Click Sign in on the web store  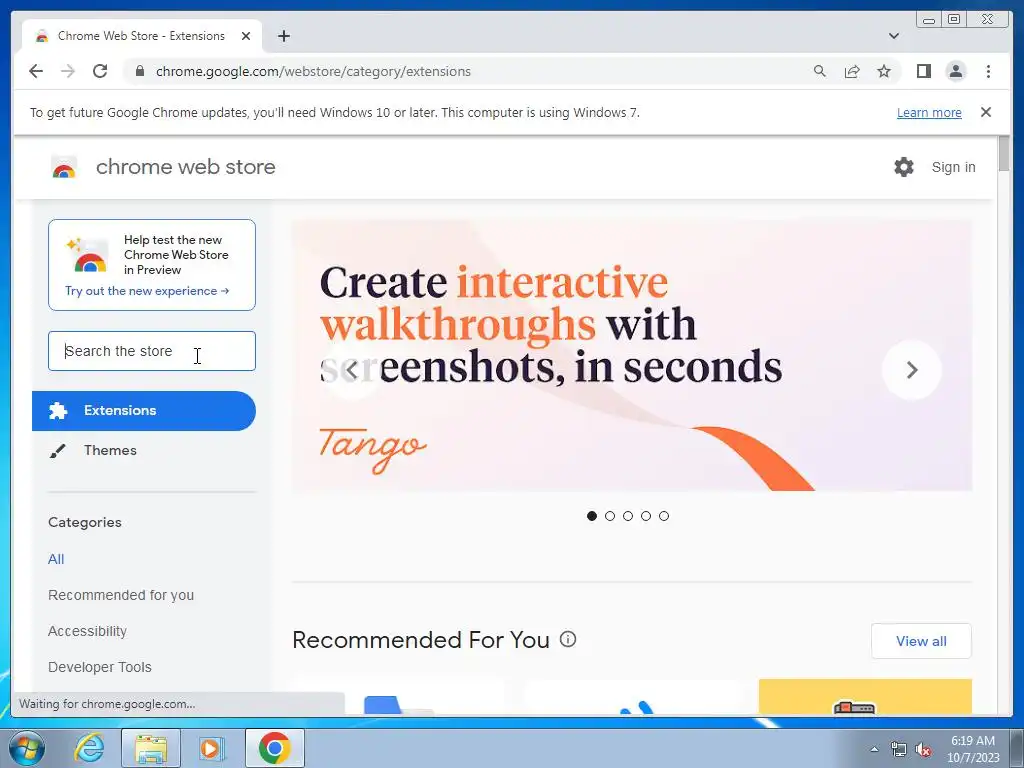pos(953,167)
